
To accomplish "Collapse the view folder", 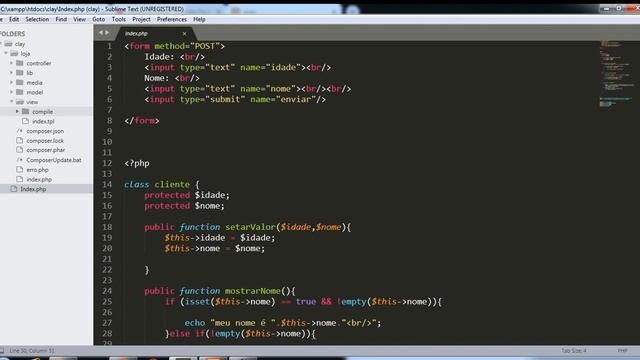I will pyautogui.click(x=11, y=102).
